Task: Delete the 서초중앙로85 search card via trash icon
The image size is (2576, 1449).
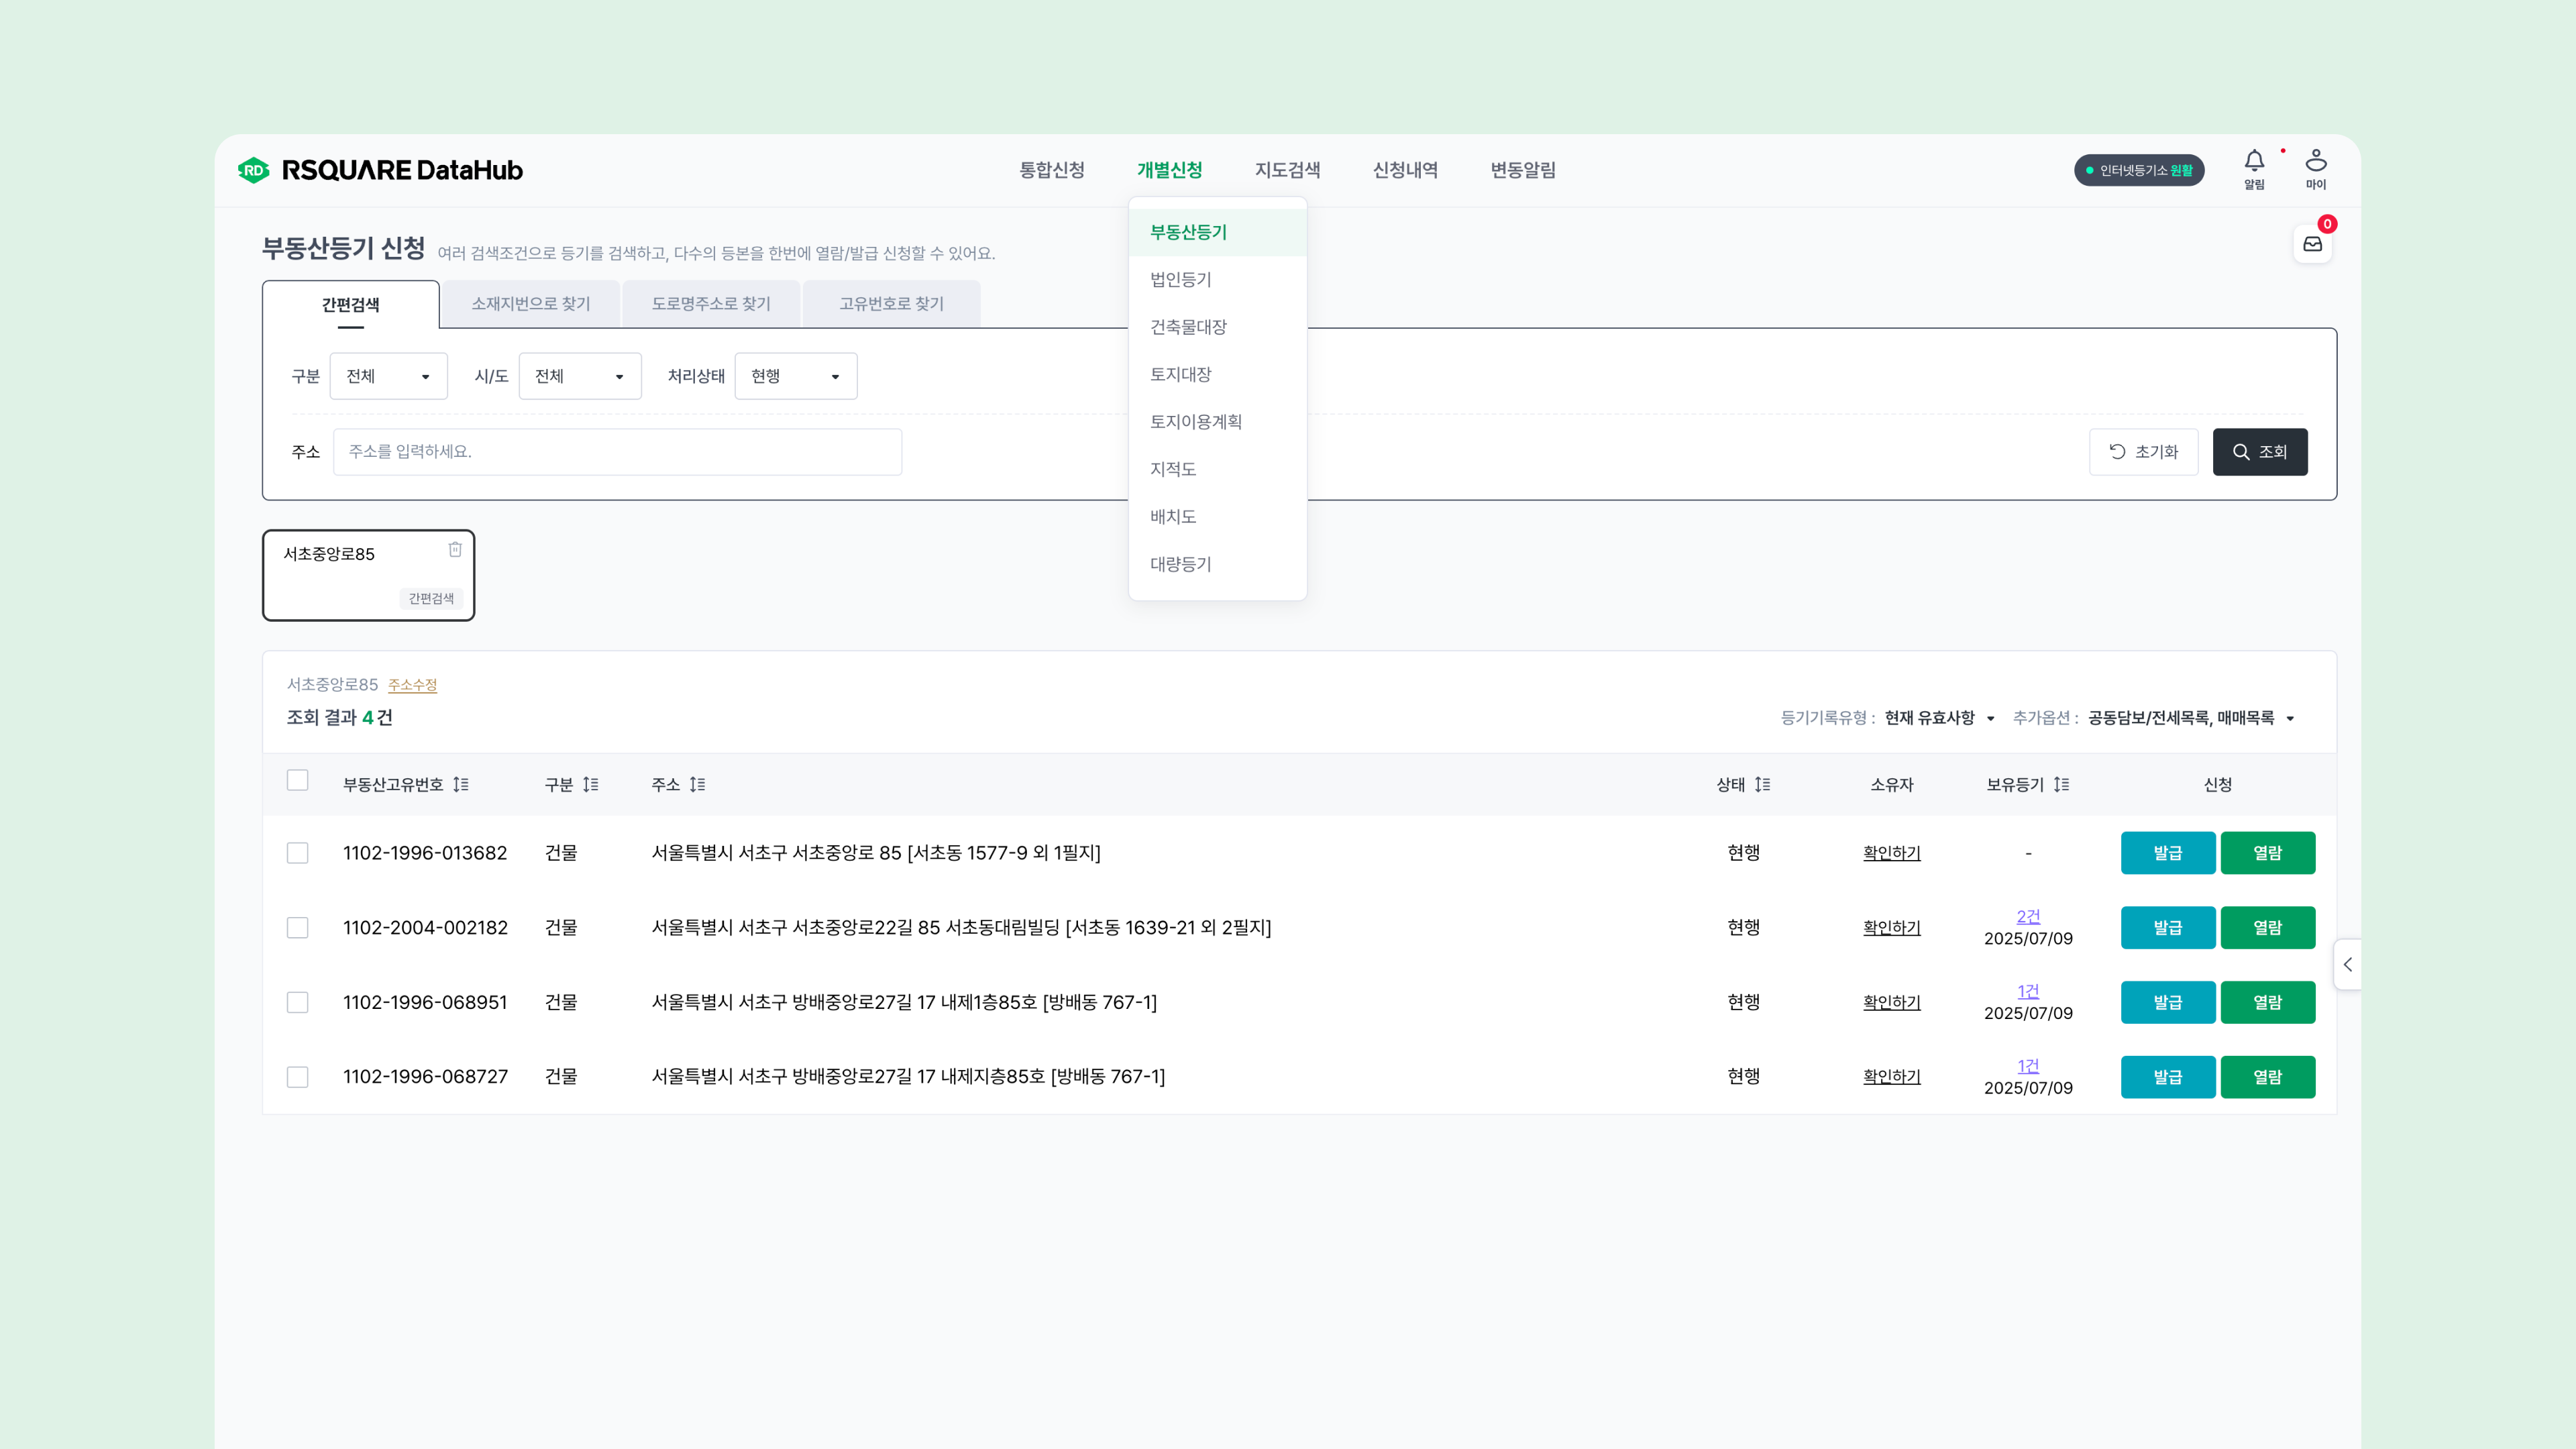Action: click(x=455, y=549)
